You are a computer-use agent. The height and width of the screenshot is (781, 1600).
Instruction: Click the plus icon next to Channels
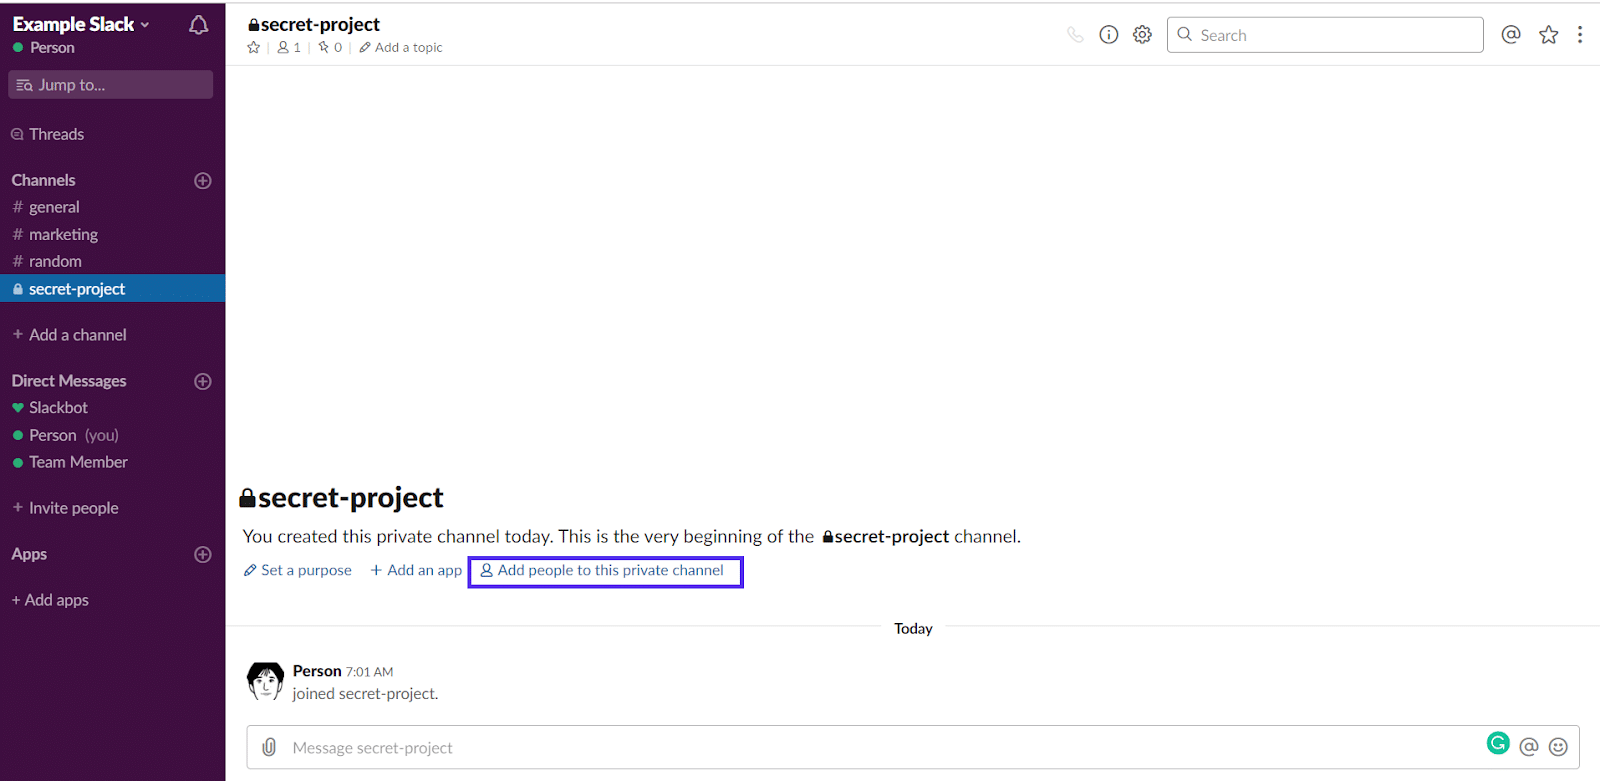pyautogui.click(x=203, y=181)
